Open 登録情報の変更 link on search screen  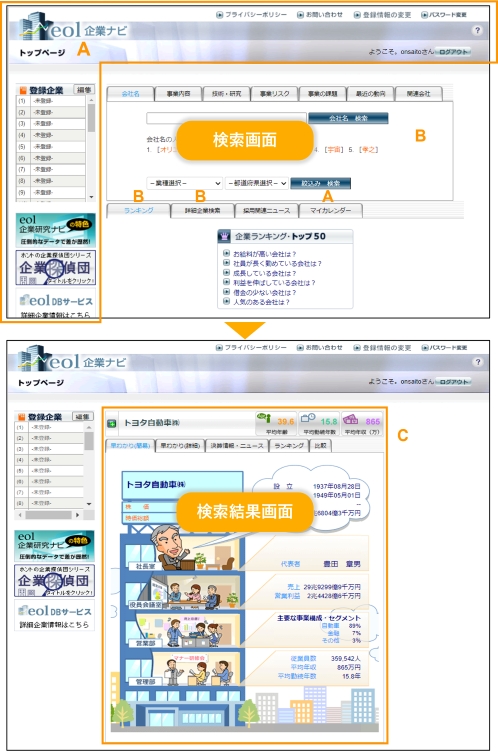pos(383,15)
